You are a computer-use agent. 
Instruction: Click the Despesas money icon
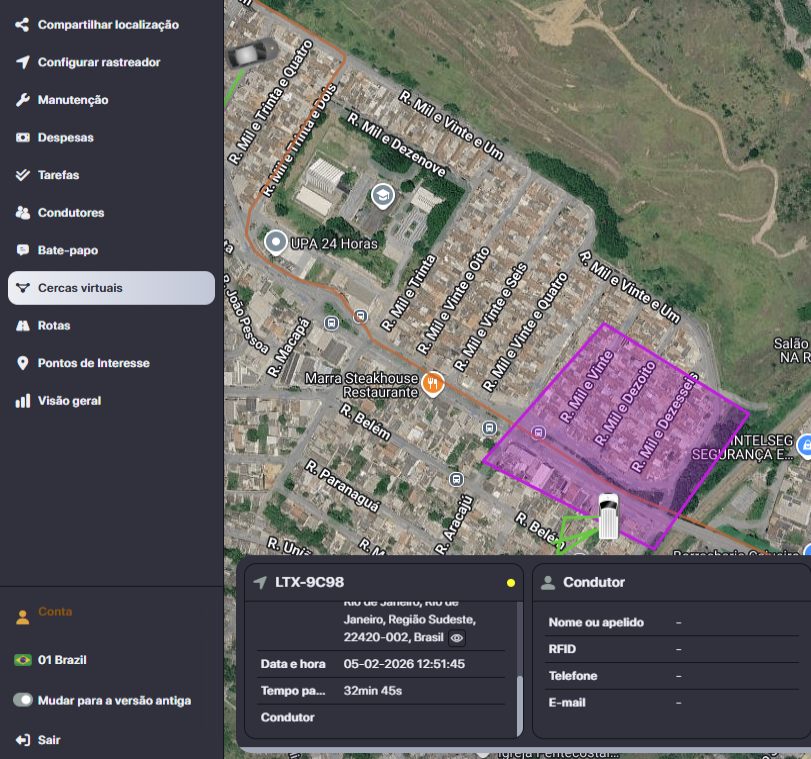tap(23, 137)
